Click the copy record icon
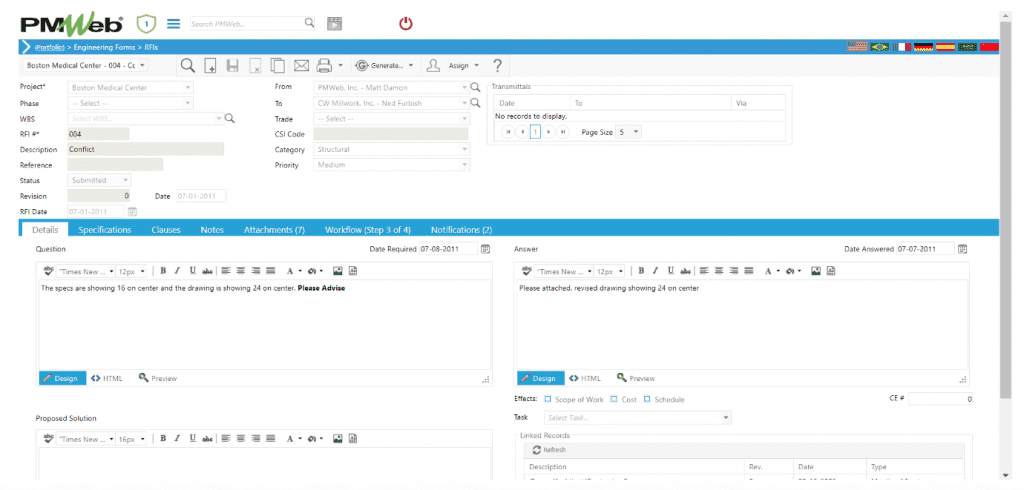 (278, 65)
